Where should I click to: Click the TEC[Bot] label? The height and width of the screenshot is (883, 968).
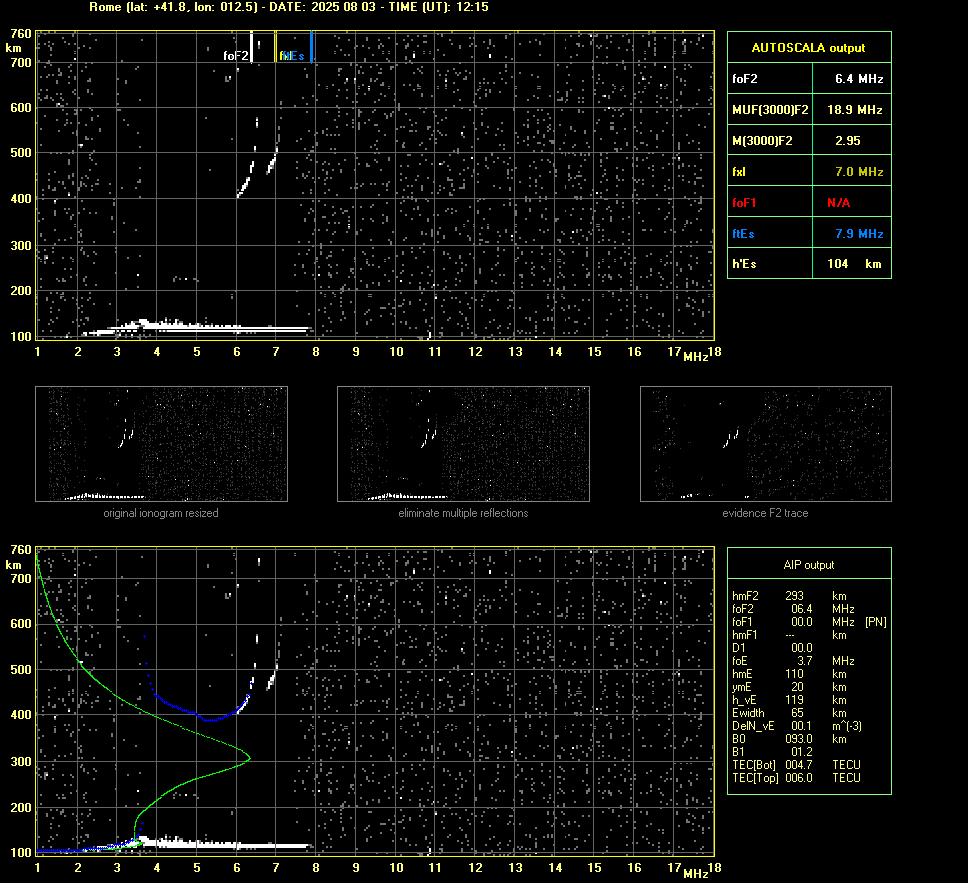pos(754,764)
